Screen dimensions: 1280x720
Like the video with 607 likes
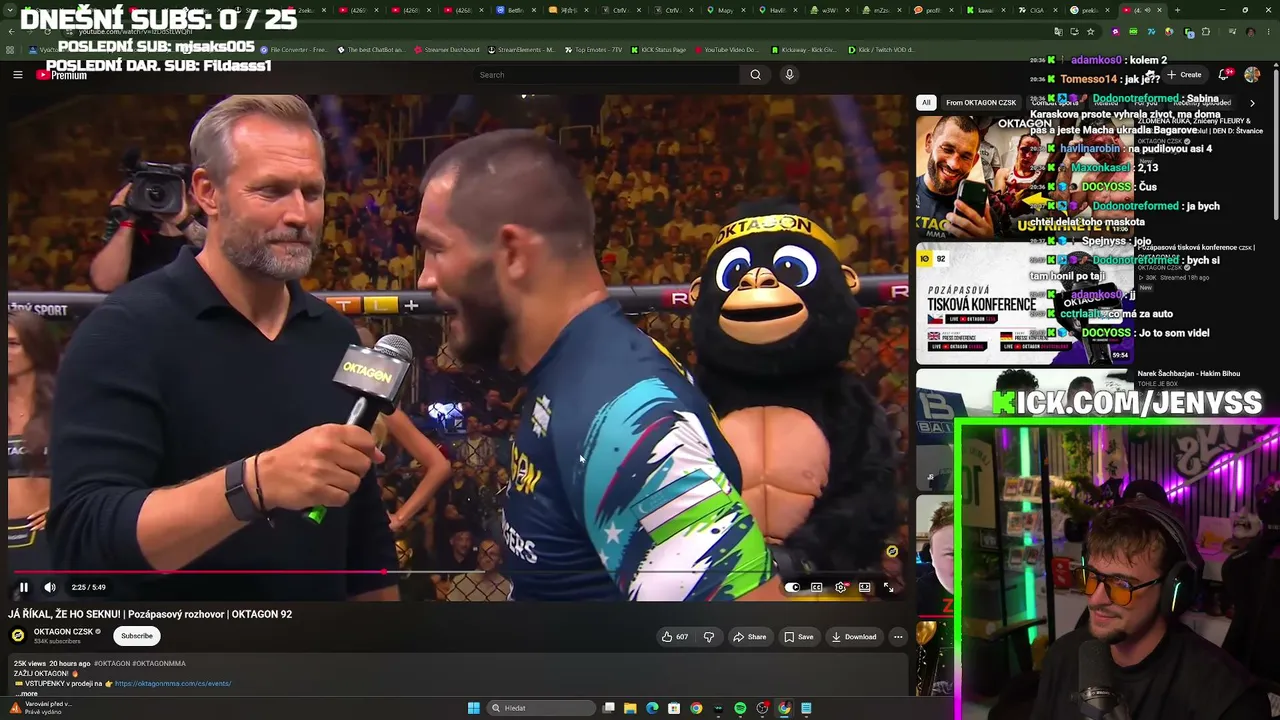pos(675,637)
